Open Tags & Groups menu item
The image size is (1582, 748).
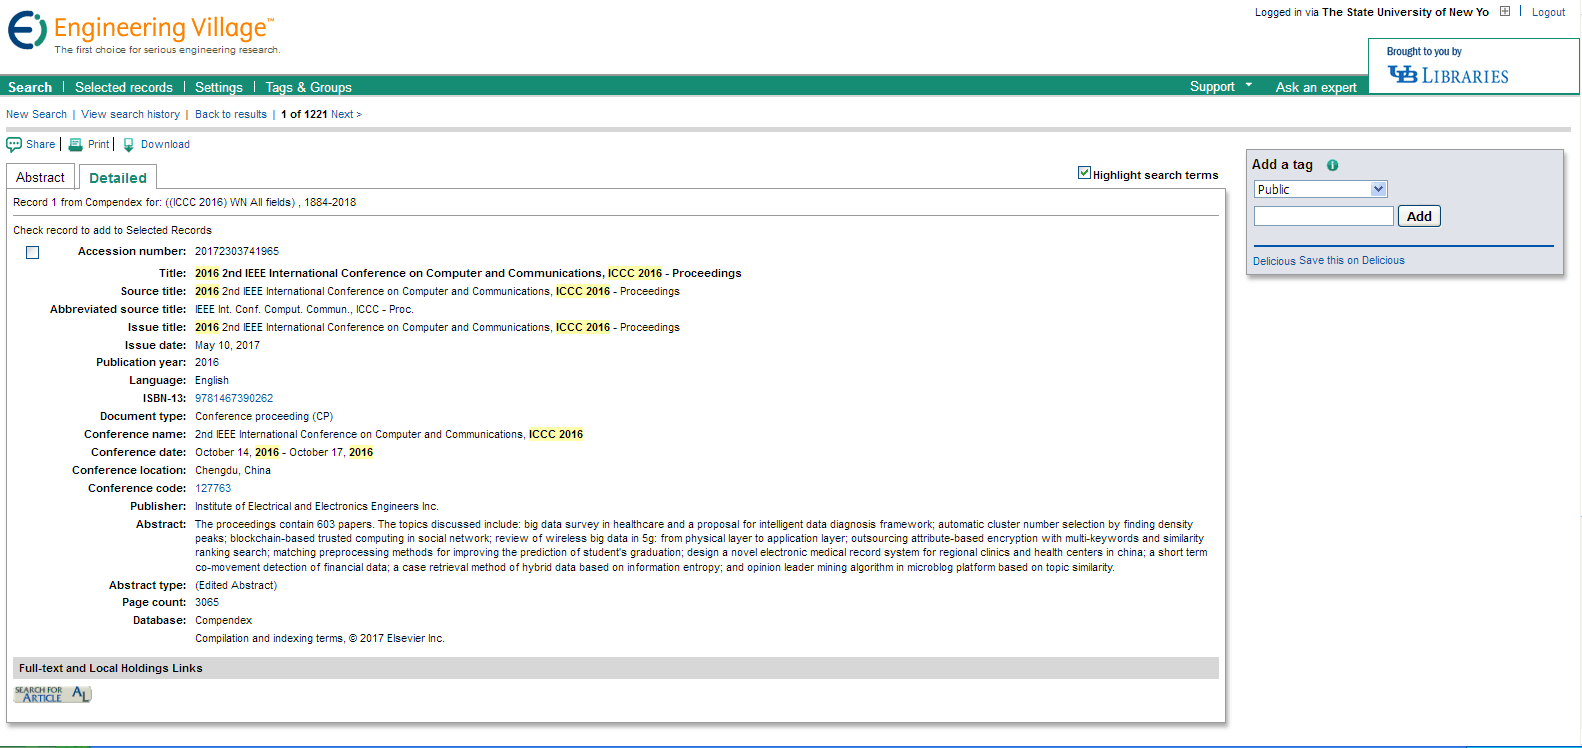pyautogui.click(x=308, y=88)
